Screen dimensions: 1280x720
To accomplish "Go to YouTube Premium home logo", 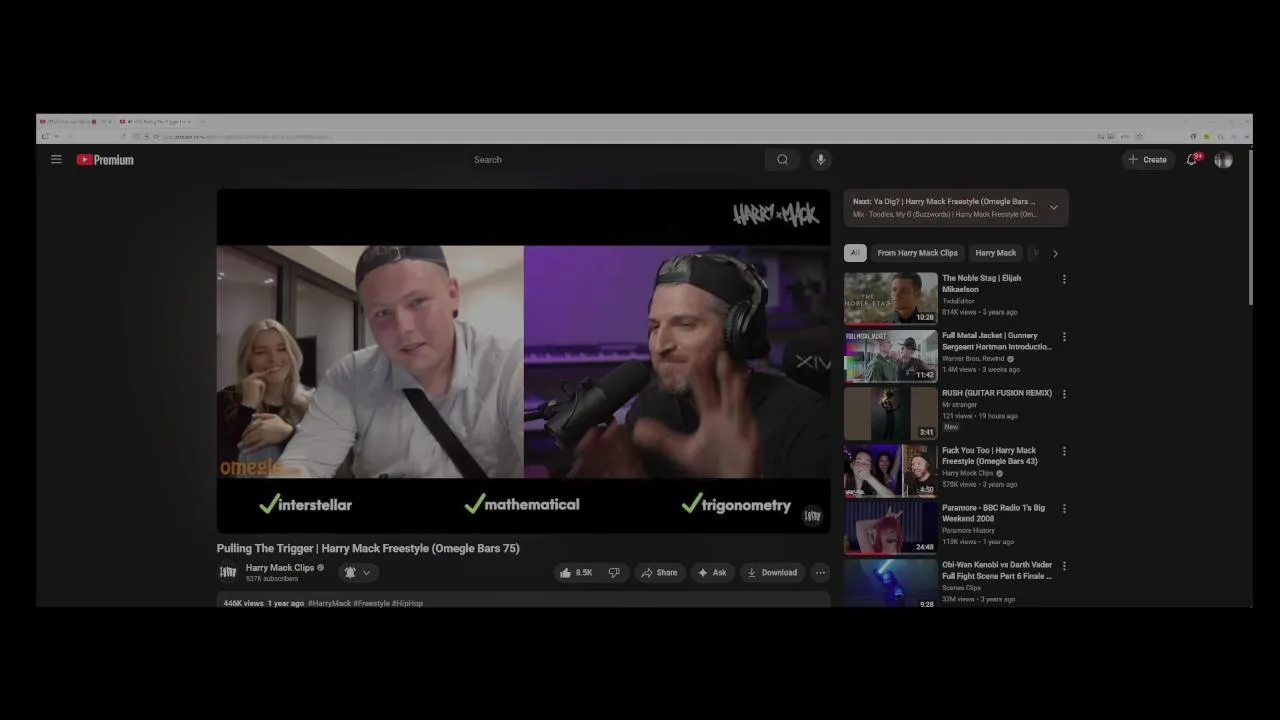I will 105,159.
